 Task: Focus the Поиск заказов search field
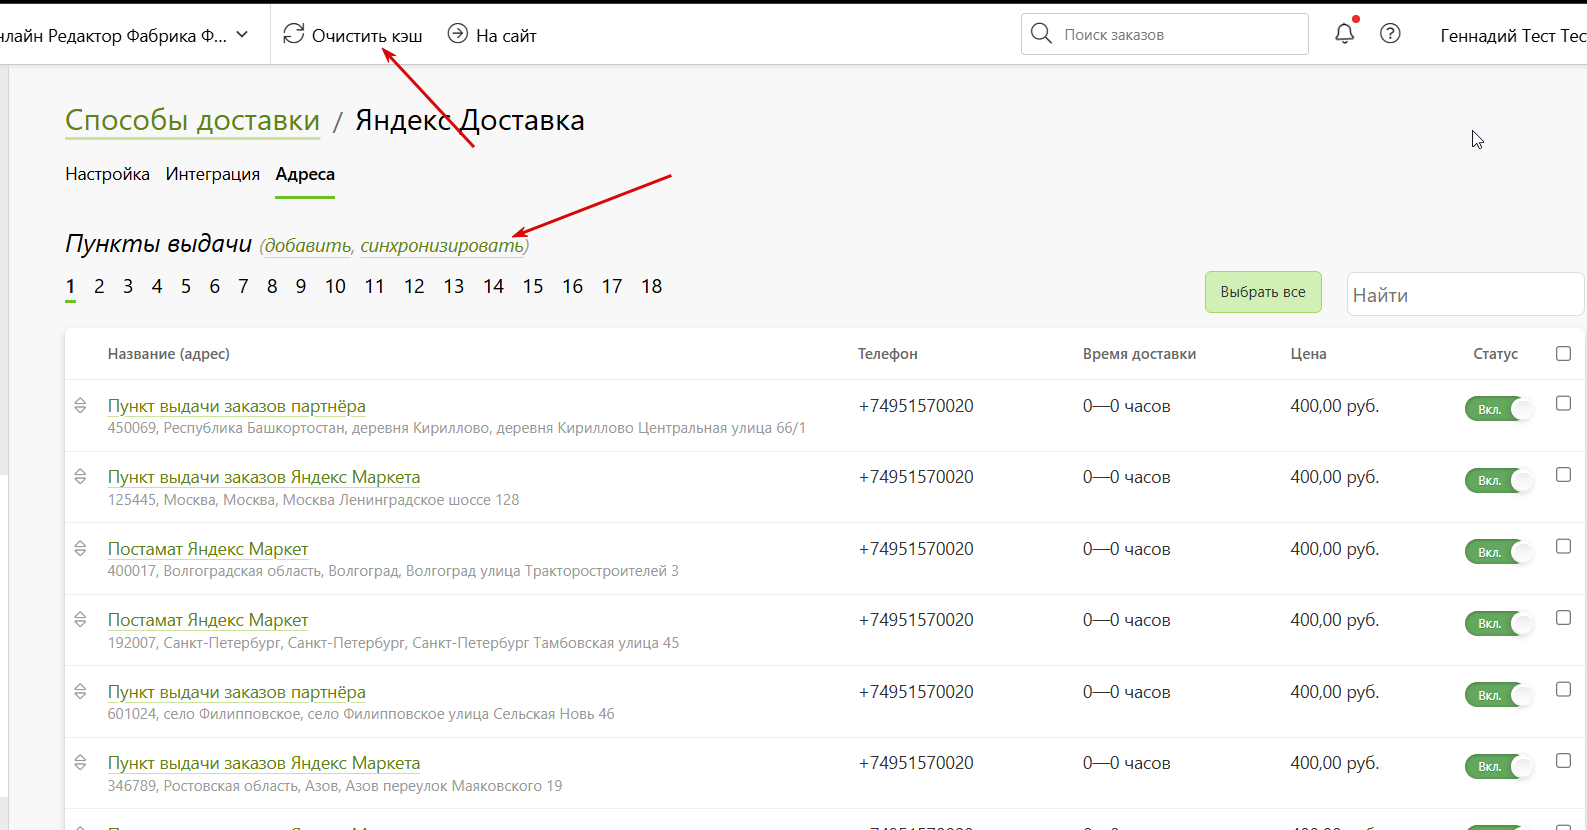click(x=1165, y=34)
